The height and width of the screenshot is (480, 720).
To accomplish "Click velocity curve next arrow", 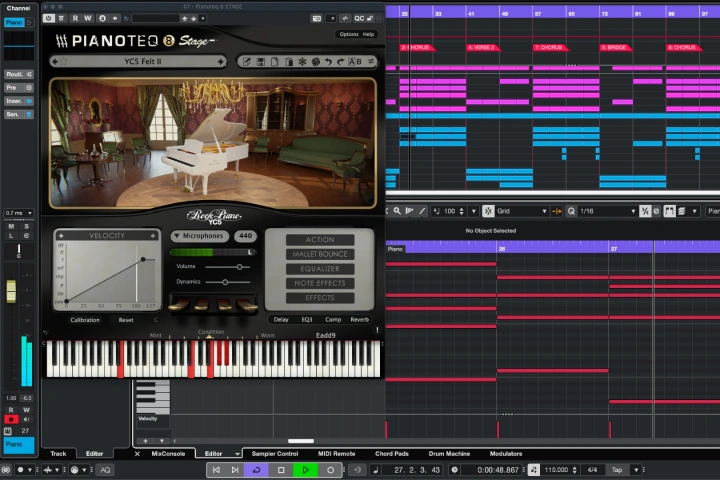I will 153,236.
